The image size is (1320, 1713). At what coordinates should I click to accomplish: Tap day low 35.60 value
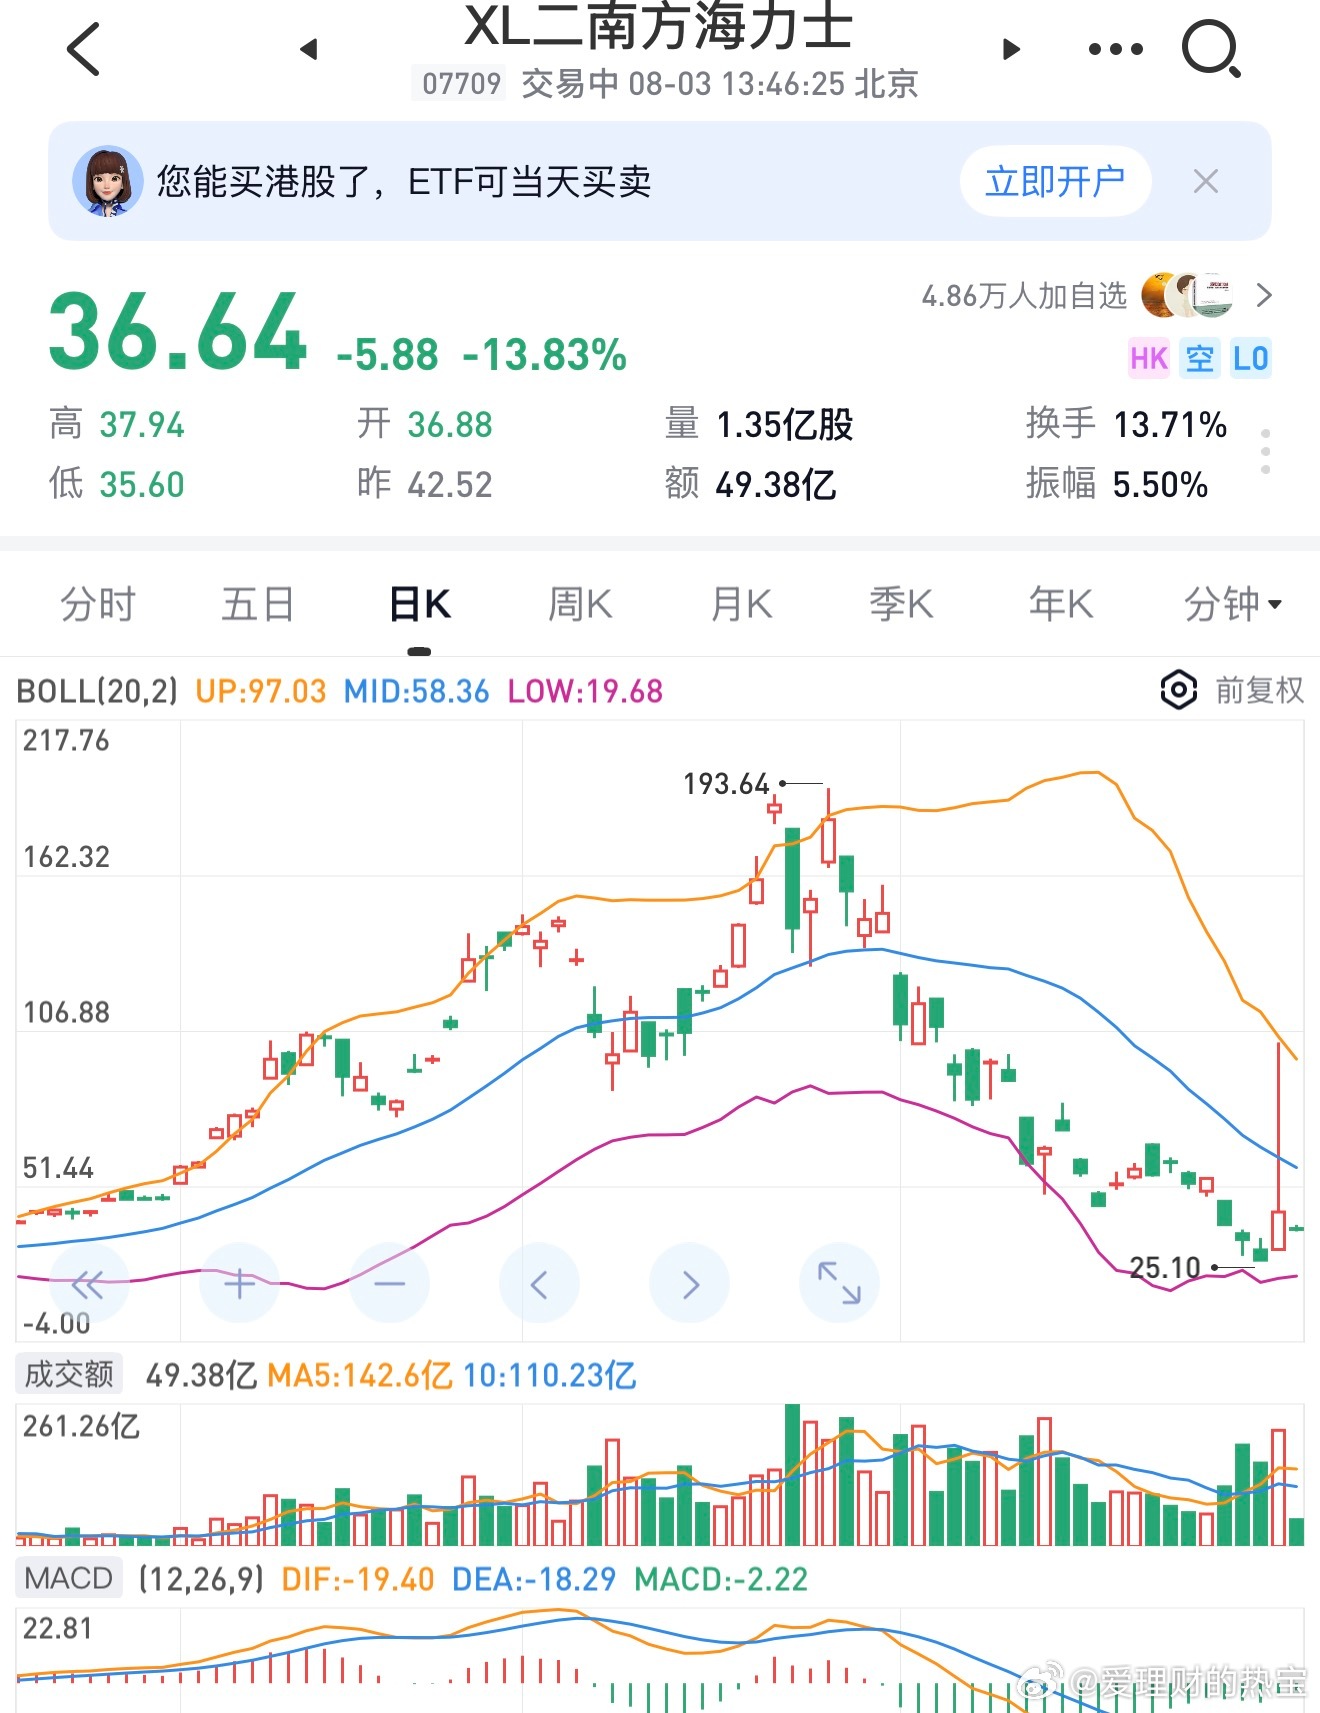coord(142,485)
